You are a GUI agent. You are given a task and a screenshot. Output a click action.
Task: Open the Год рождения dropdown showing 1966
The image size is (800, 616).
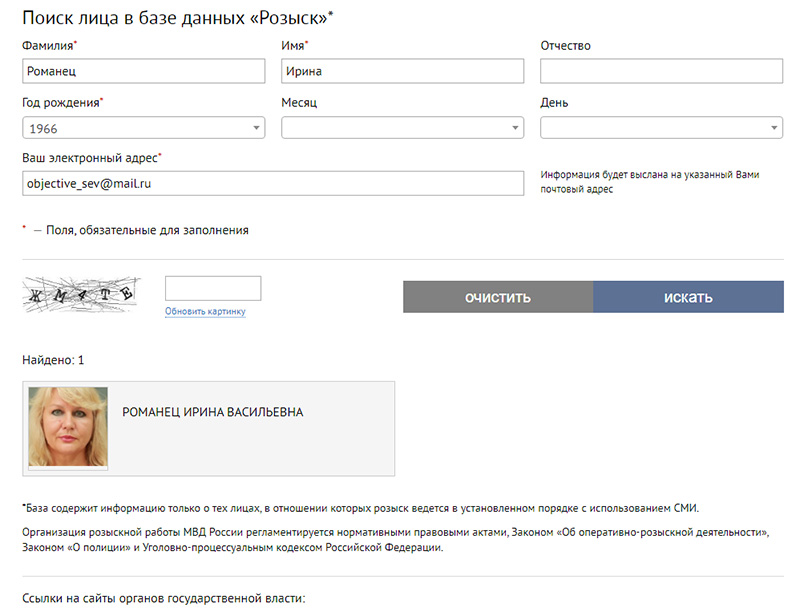(143, 128)
